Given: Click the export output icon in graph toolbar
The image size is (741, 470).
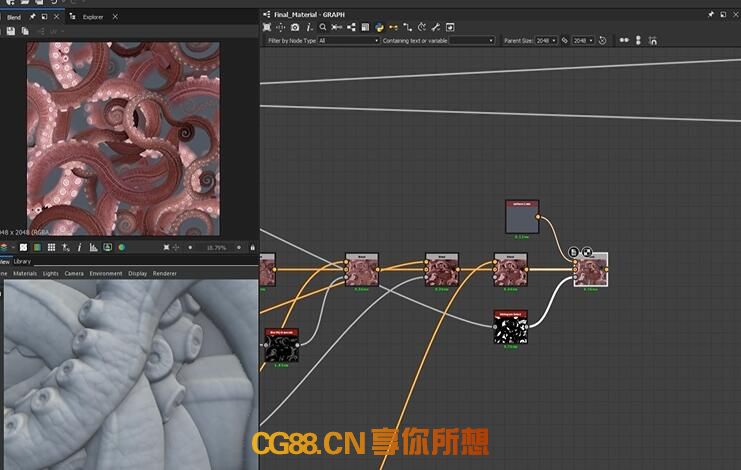Looking at the screenshot, I should pyautogui.click(x=450, y=27).
